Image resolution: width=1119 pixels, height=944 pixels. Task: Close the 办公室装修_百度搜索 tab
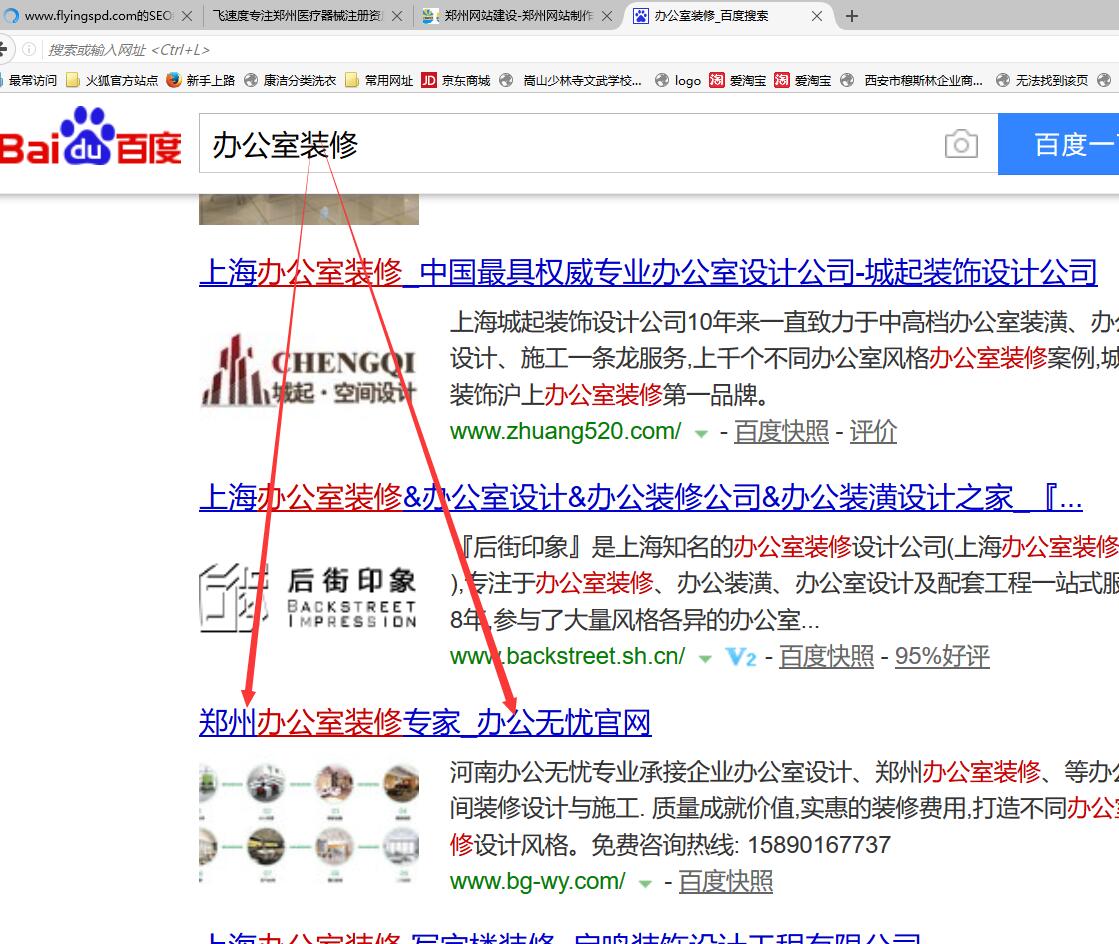pos(817,16)
